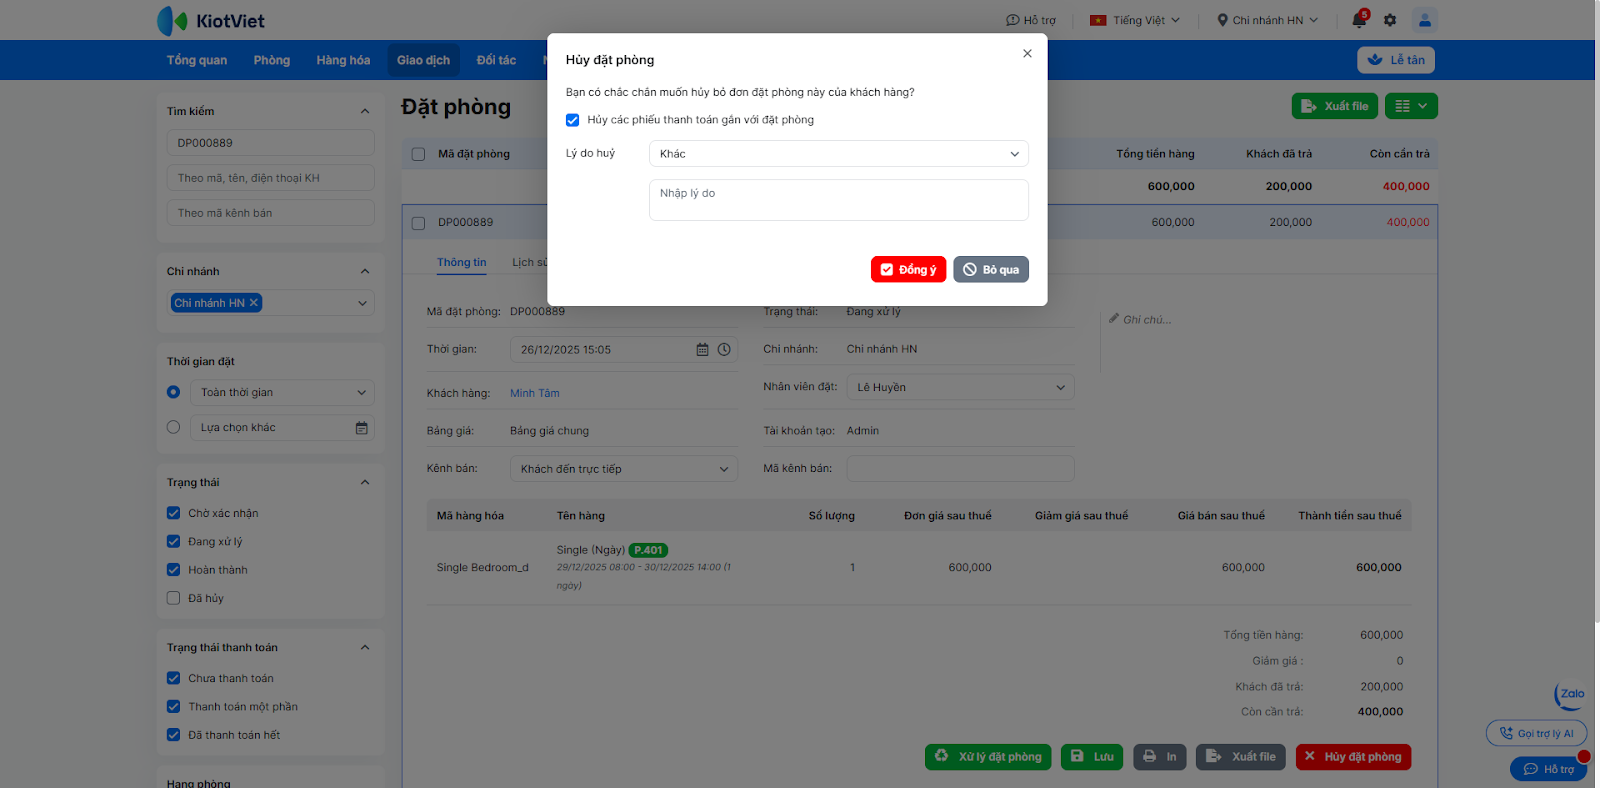Click the P.401 room badge
Viewport: 1600px width, 788px height.
tap(648, 550)
